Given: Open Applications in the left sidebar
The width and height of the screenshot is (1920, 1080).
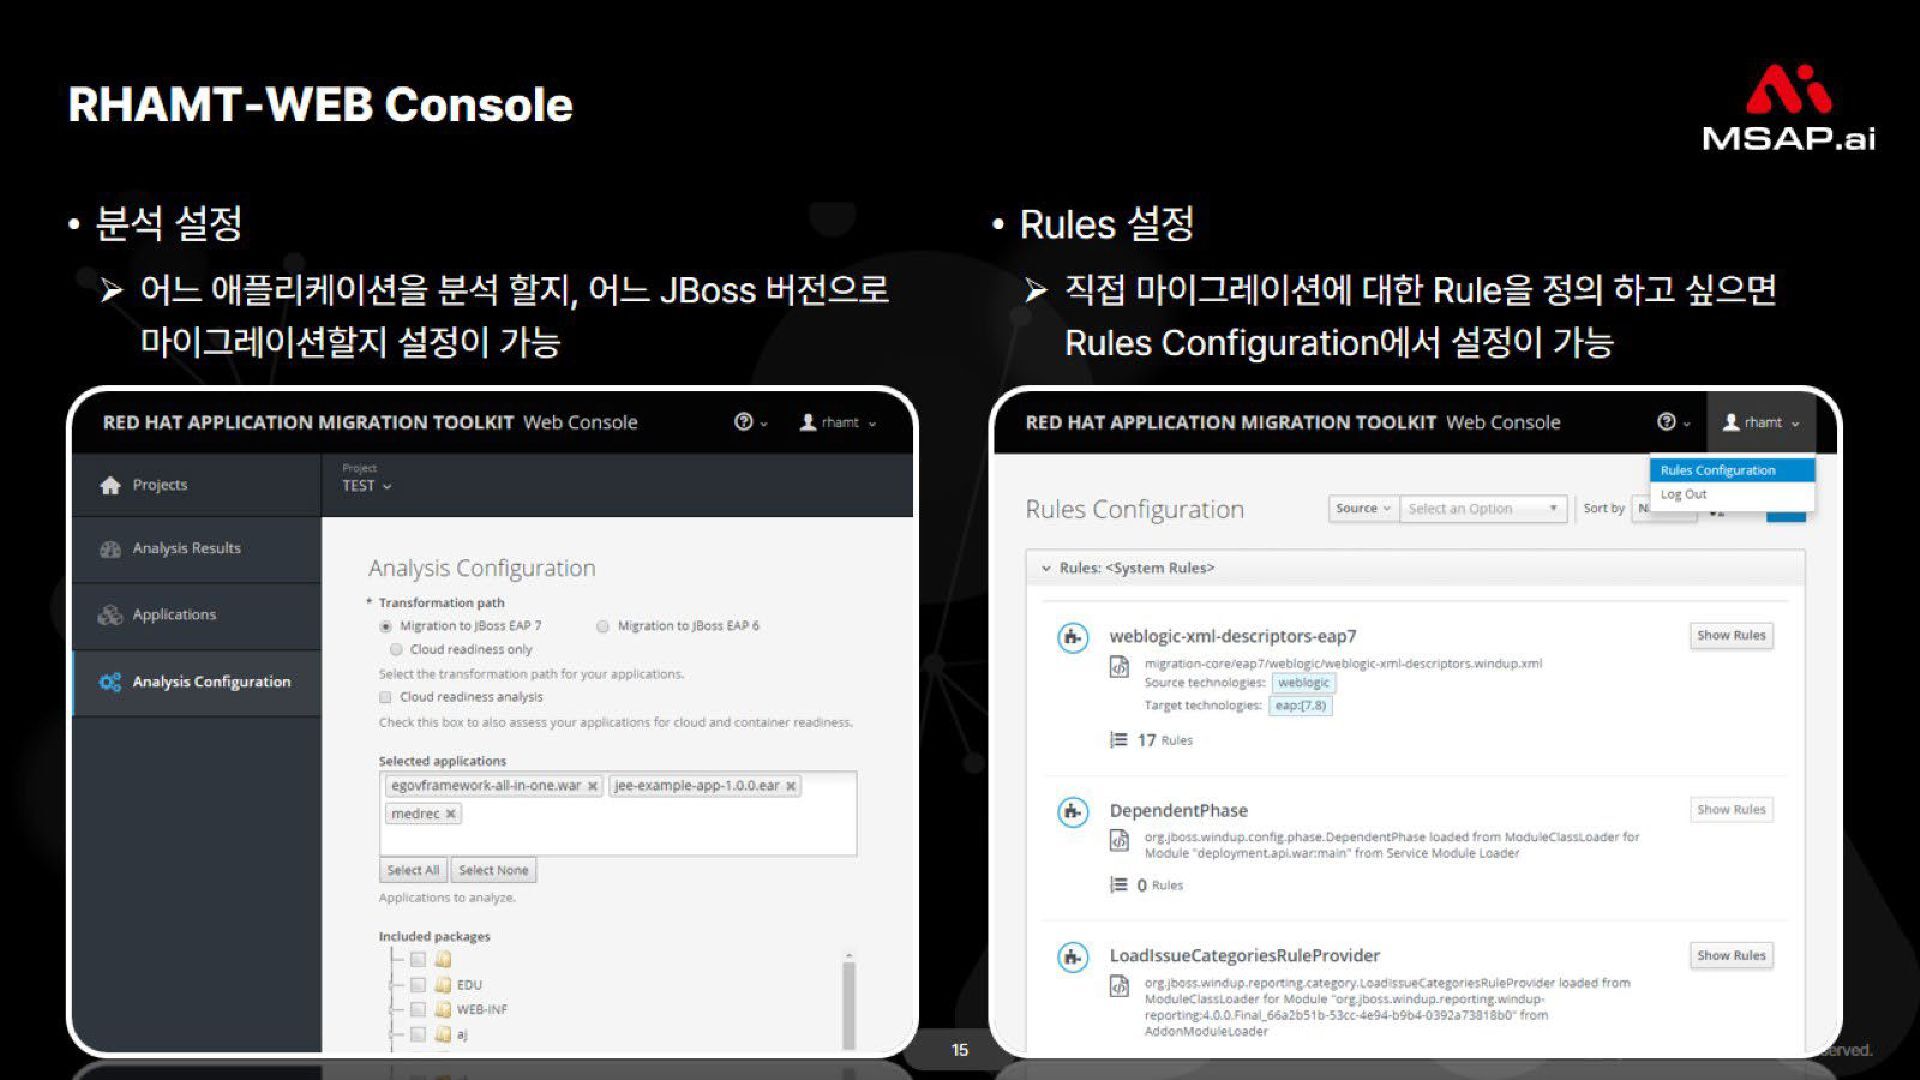Looking at the screenshot, I should (196, 615).
